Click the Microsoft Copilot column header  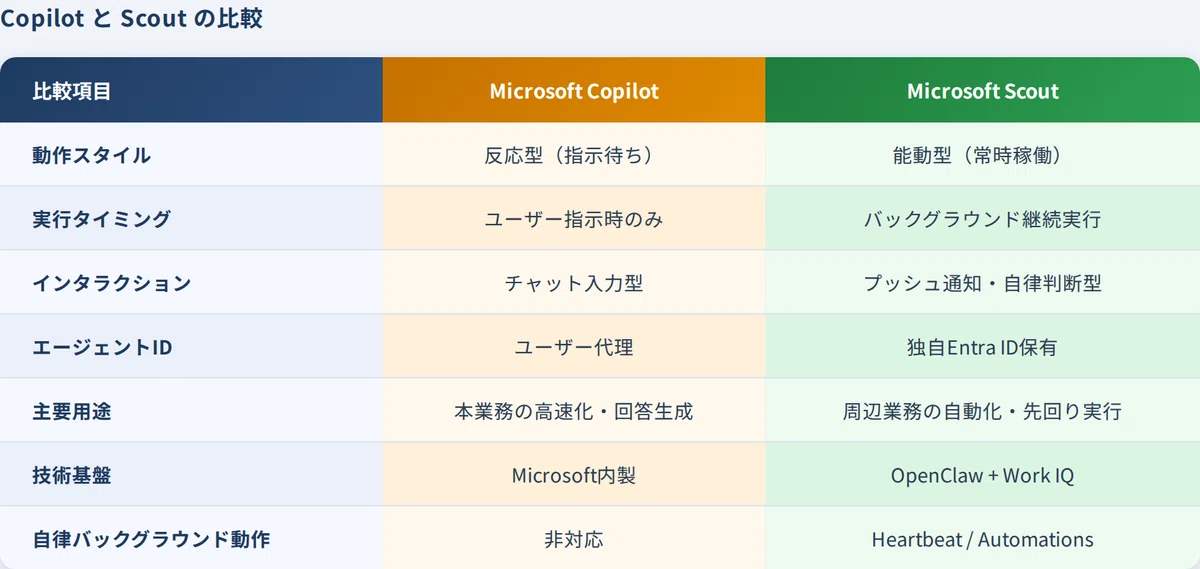[x=574, y=90]
